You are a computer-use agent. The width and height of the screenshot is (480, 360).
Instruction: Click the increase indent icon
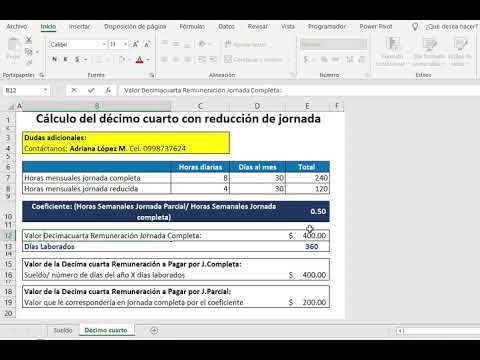(213, 60)
